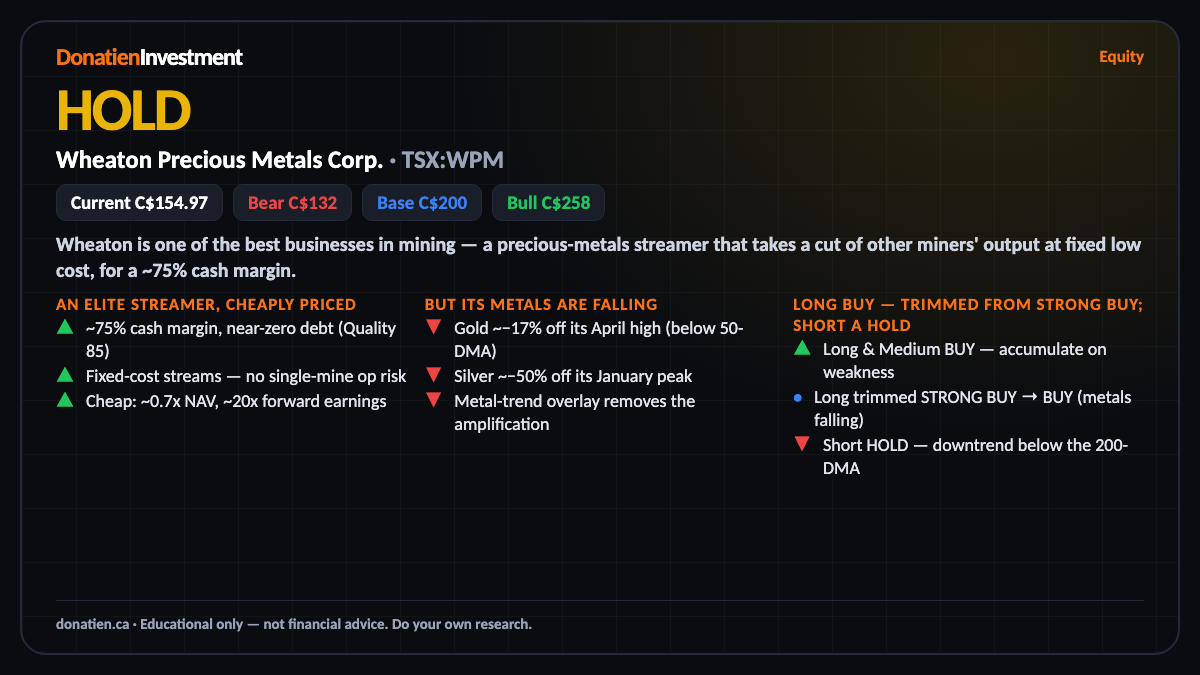Click red down triangle beside Gold ~−17%
The image size is (1200, 675).
click(x=433, y=327)
